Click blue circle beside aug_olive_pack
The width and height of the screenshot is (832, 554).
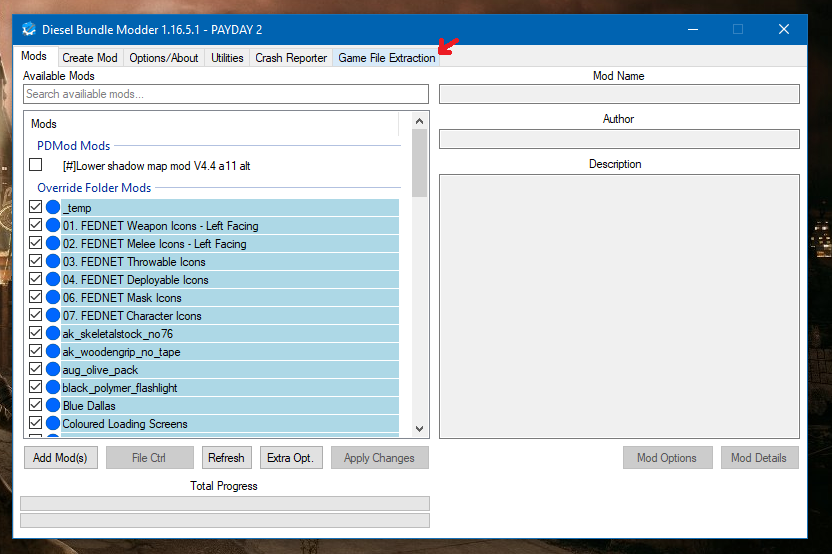[x=53, y=369]
